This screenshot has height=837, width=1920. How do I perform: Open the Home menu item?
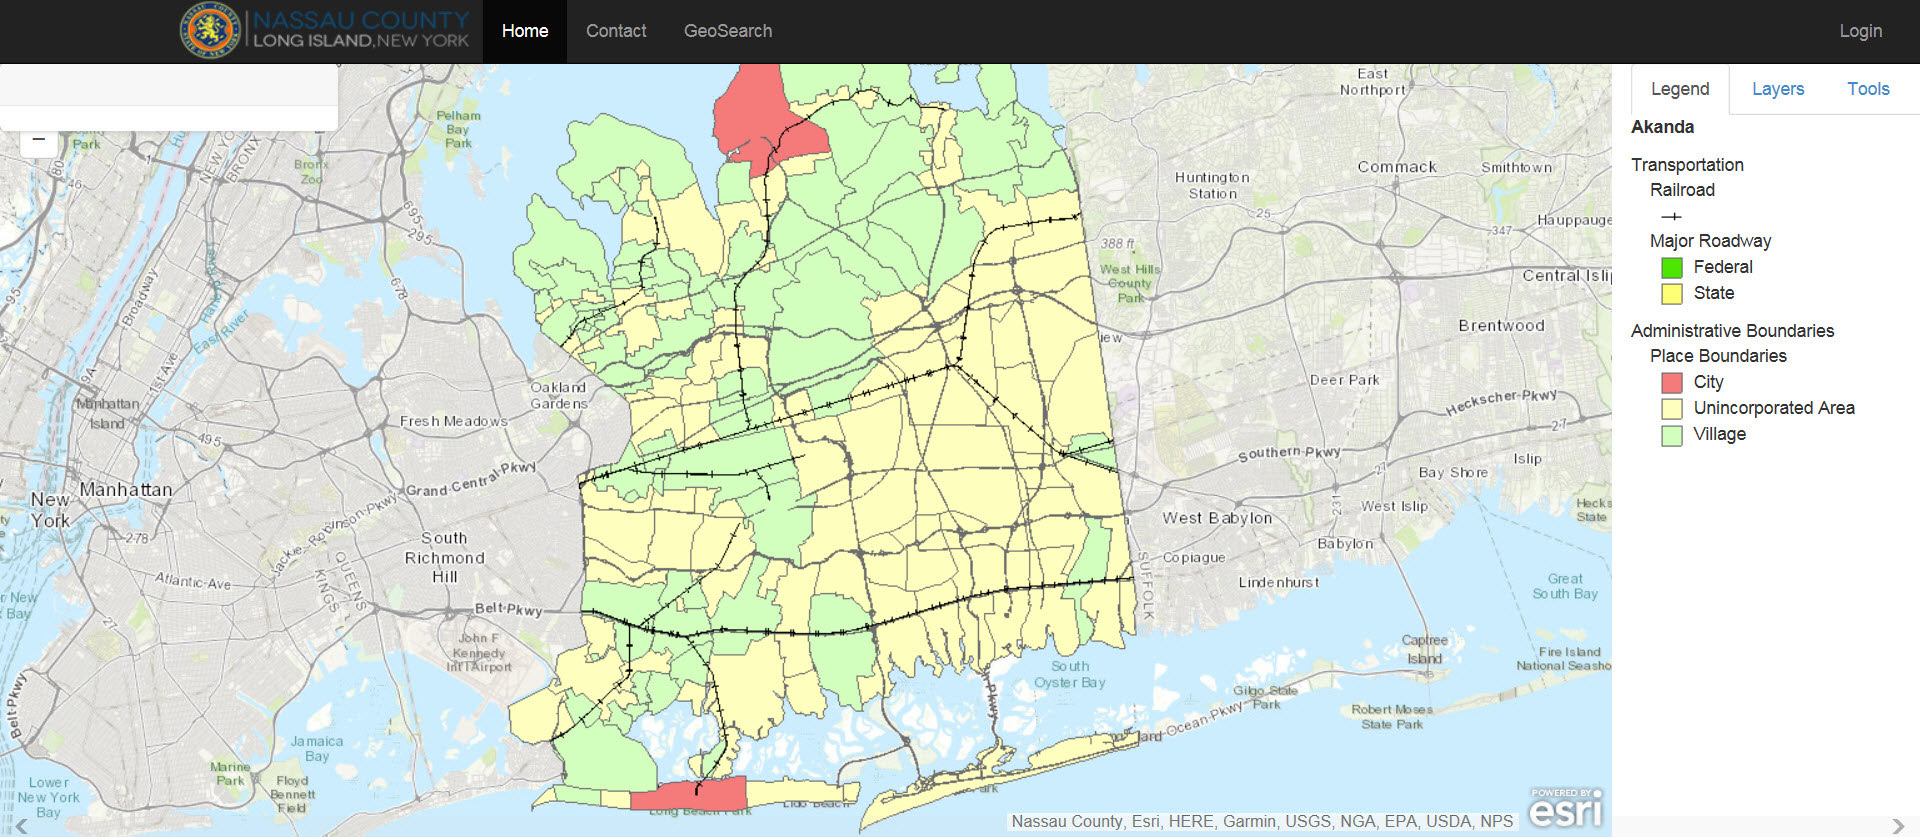point(524,31)
